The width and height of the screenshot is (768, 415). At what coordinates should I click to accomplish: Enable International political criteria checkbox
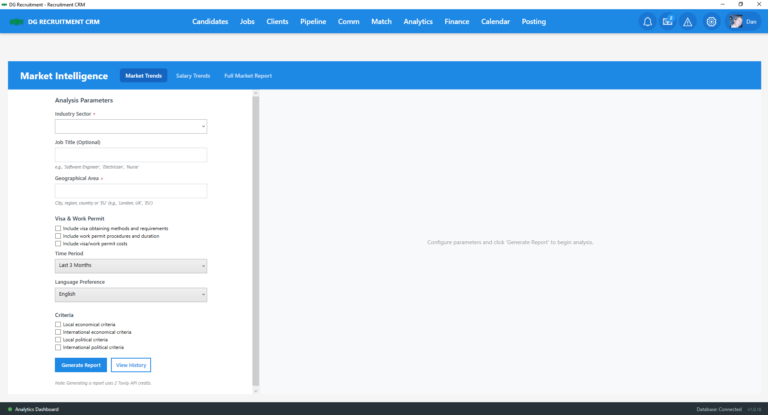(x=58, y=347)
